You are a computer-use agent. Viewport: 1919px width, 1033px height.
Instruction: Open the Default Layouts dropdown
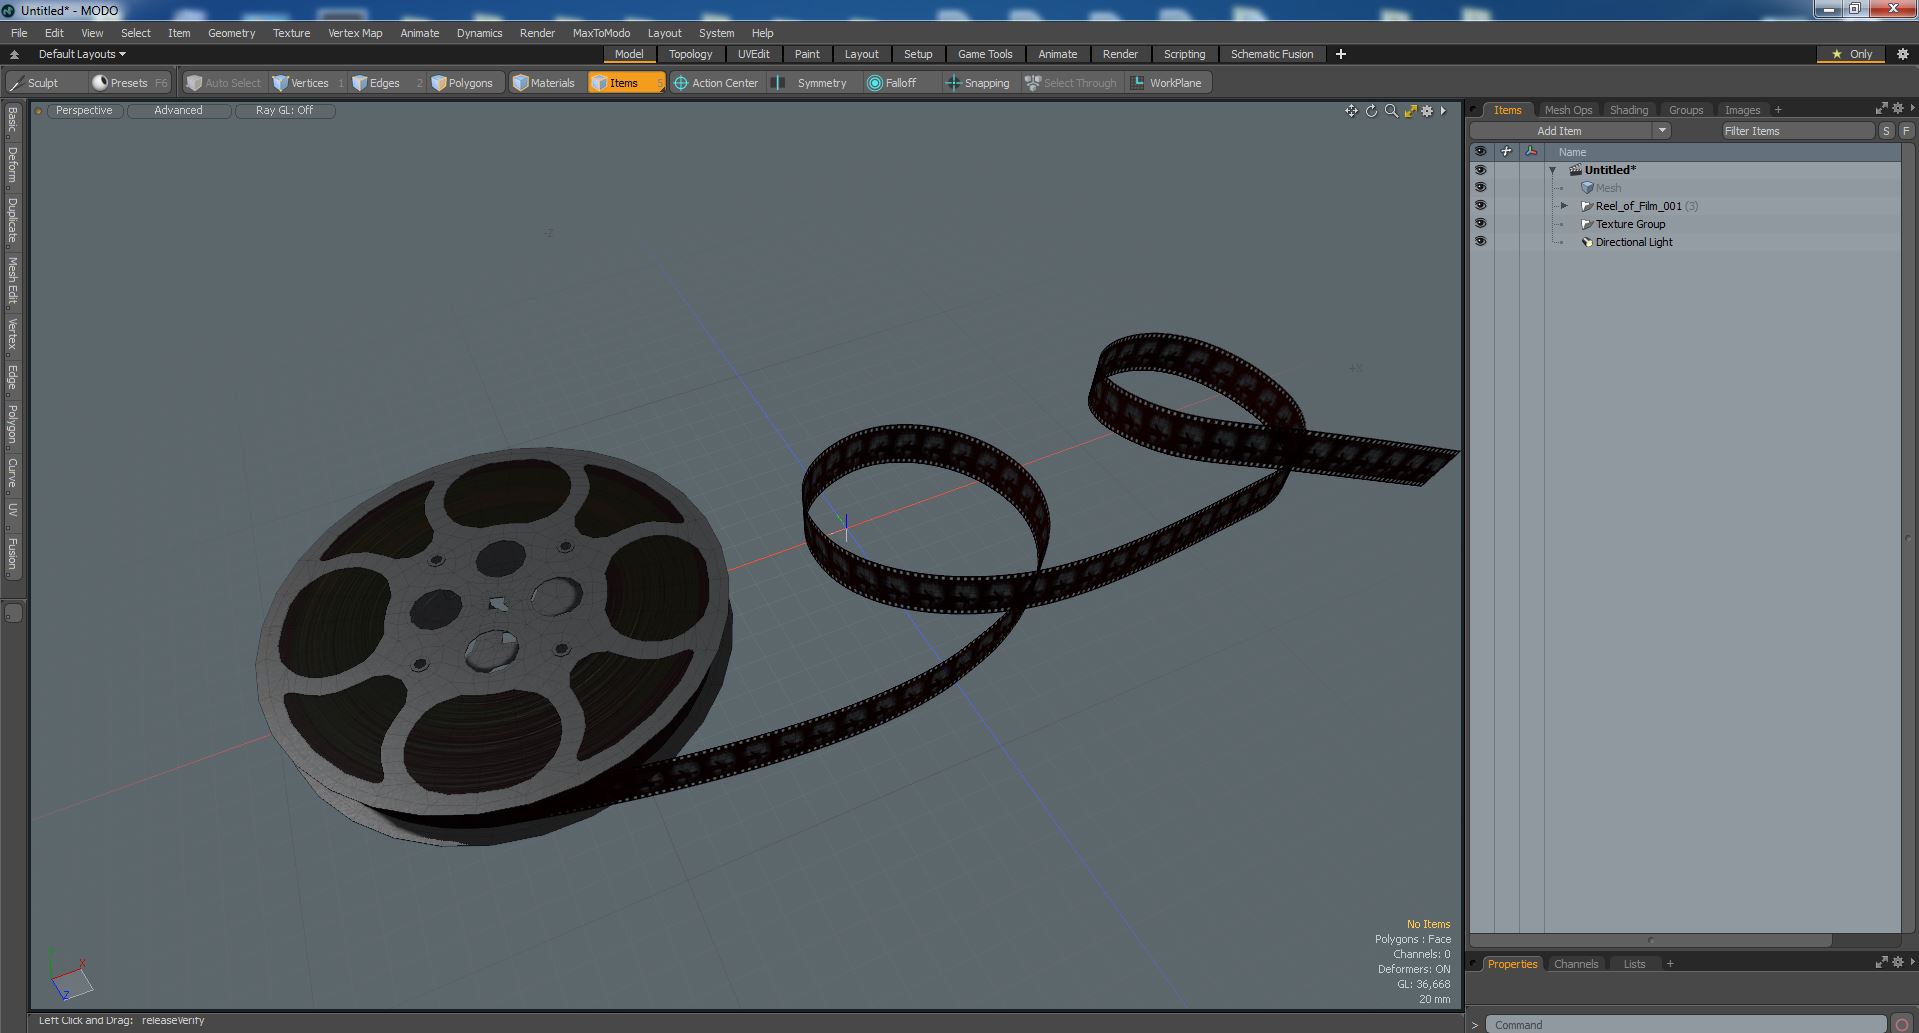pos(82,54)
